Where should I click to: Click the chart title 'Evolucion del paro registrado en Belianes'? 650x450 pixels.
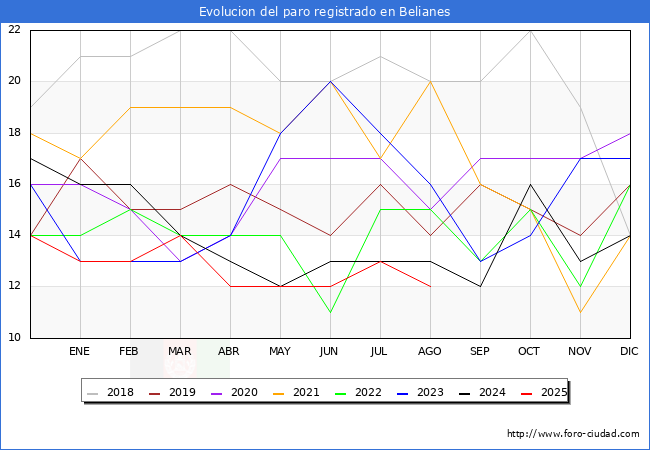(325, 11)
